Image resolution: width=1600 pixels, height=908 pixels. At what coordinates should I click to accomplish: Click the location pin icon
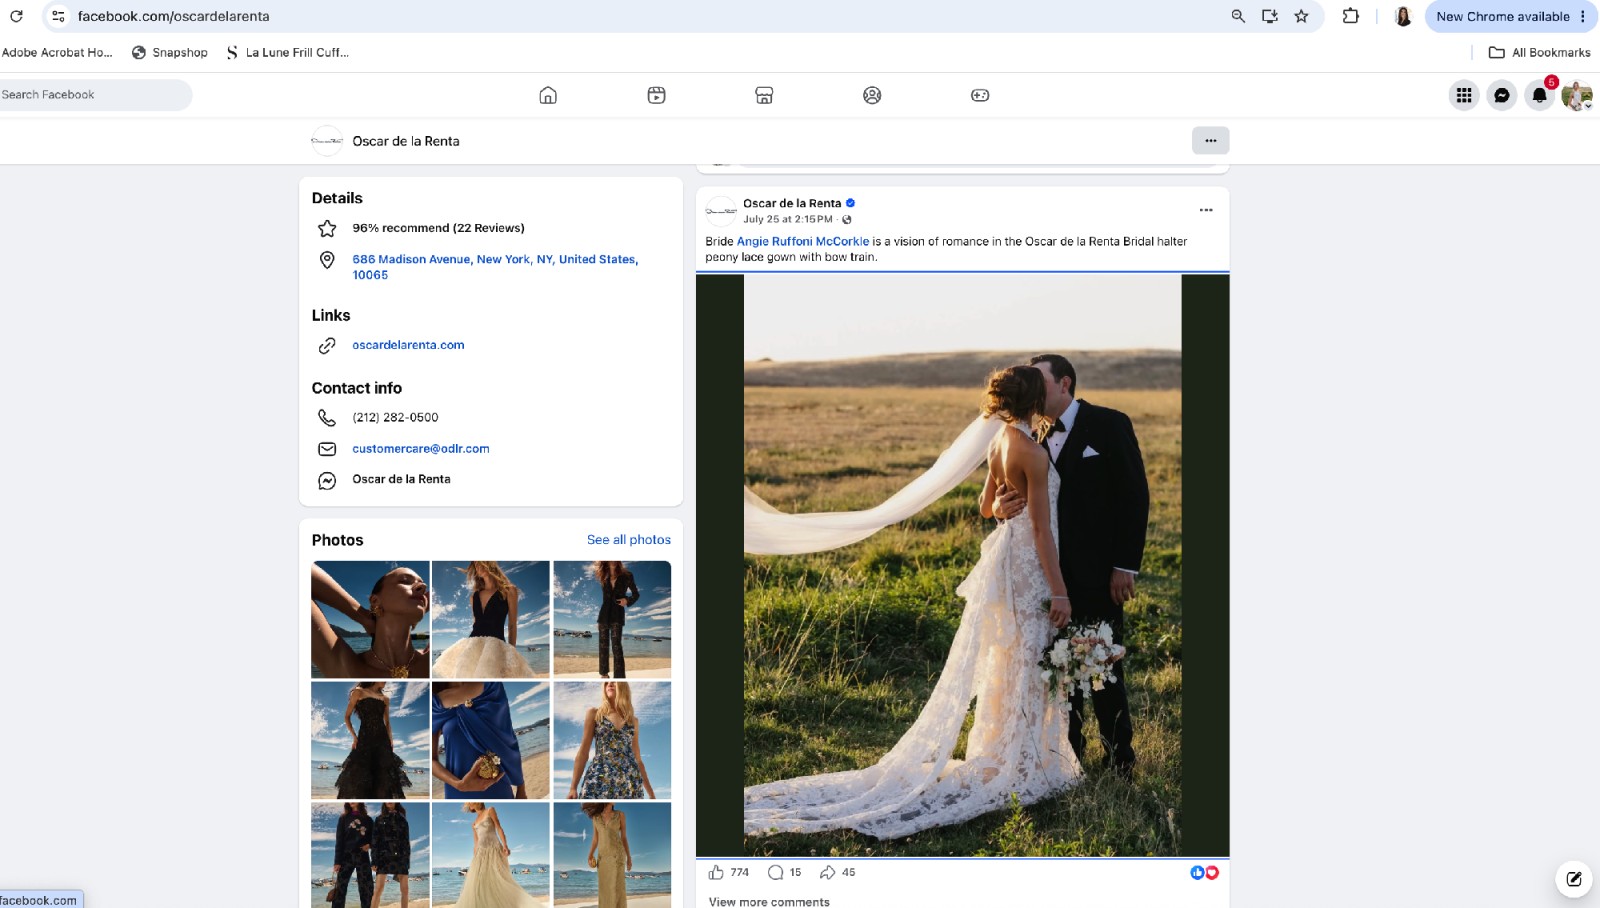(327, 260)
